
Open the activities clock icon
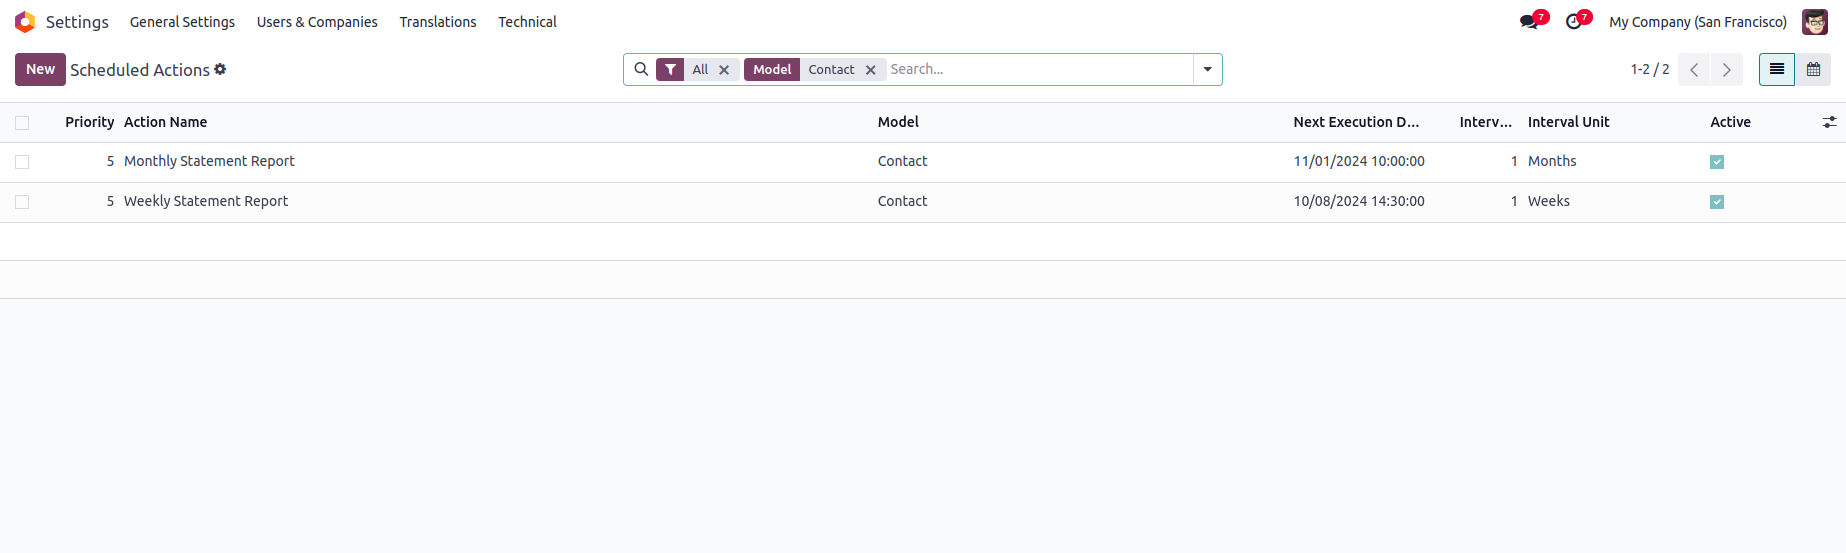pyautogui.click(x=1574, y=22)
